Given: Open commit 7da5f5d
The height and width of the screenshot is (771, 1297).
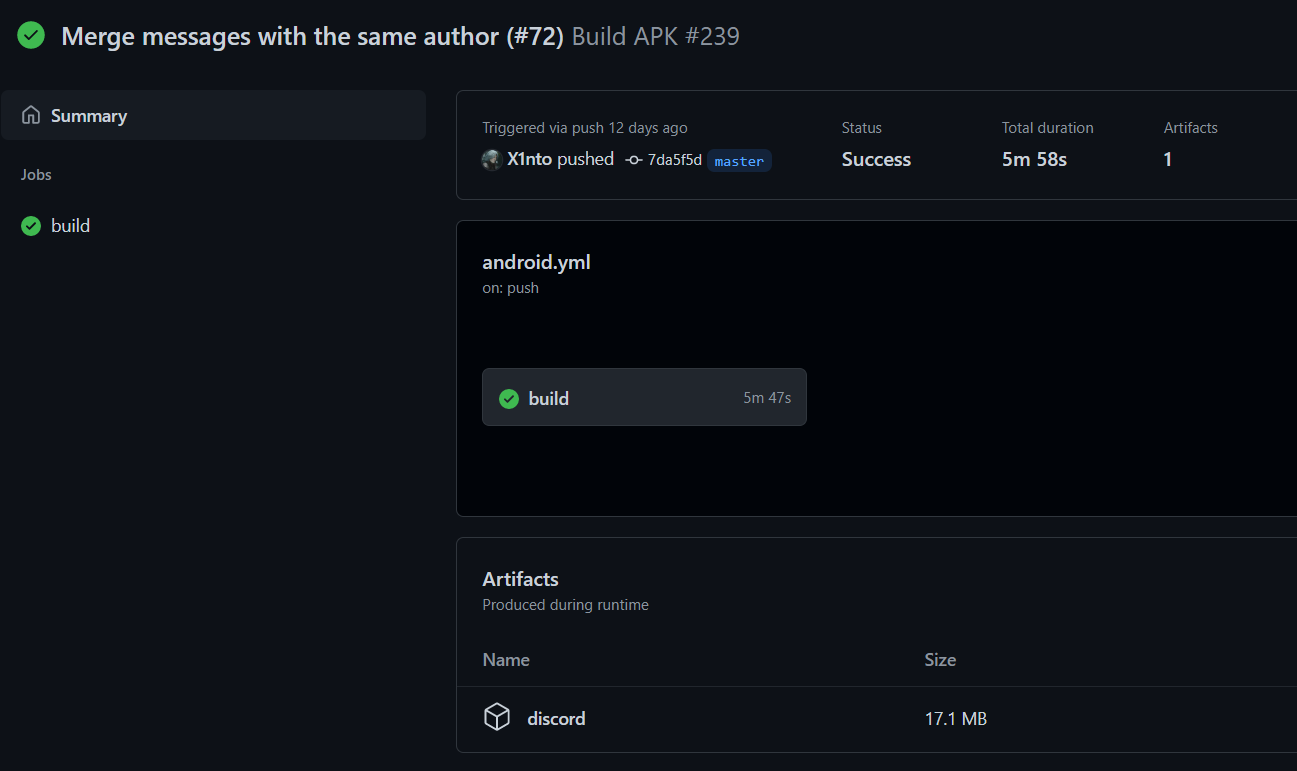Looking at the screenshot, I should (675, 159).
